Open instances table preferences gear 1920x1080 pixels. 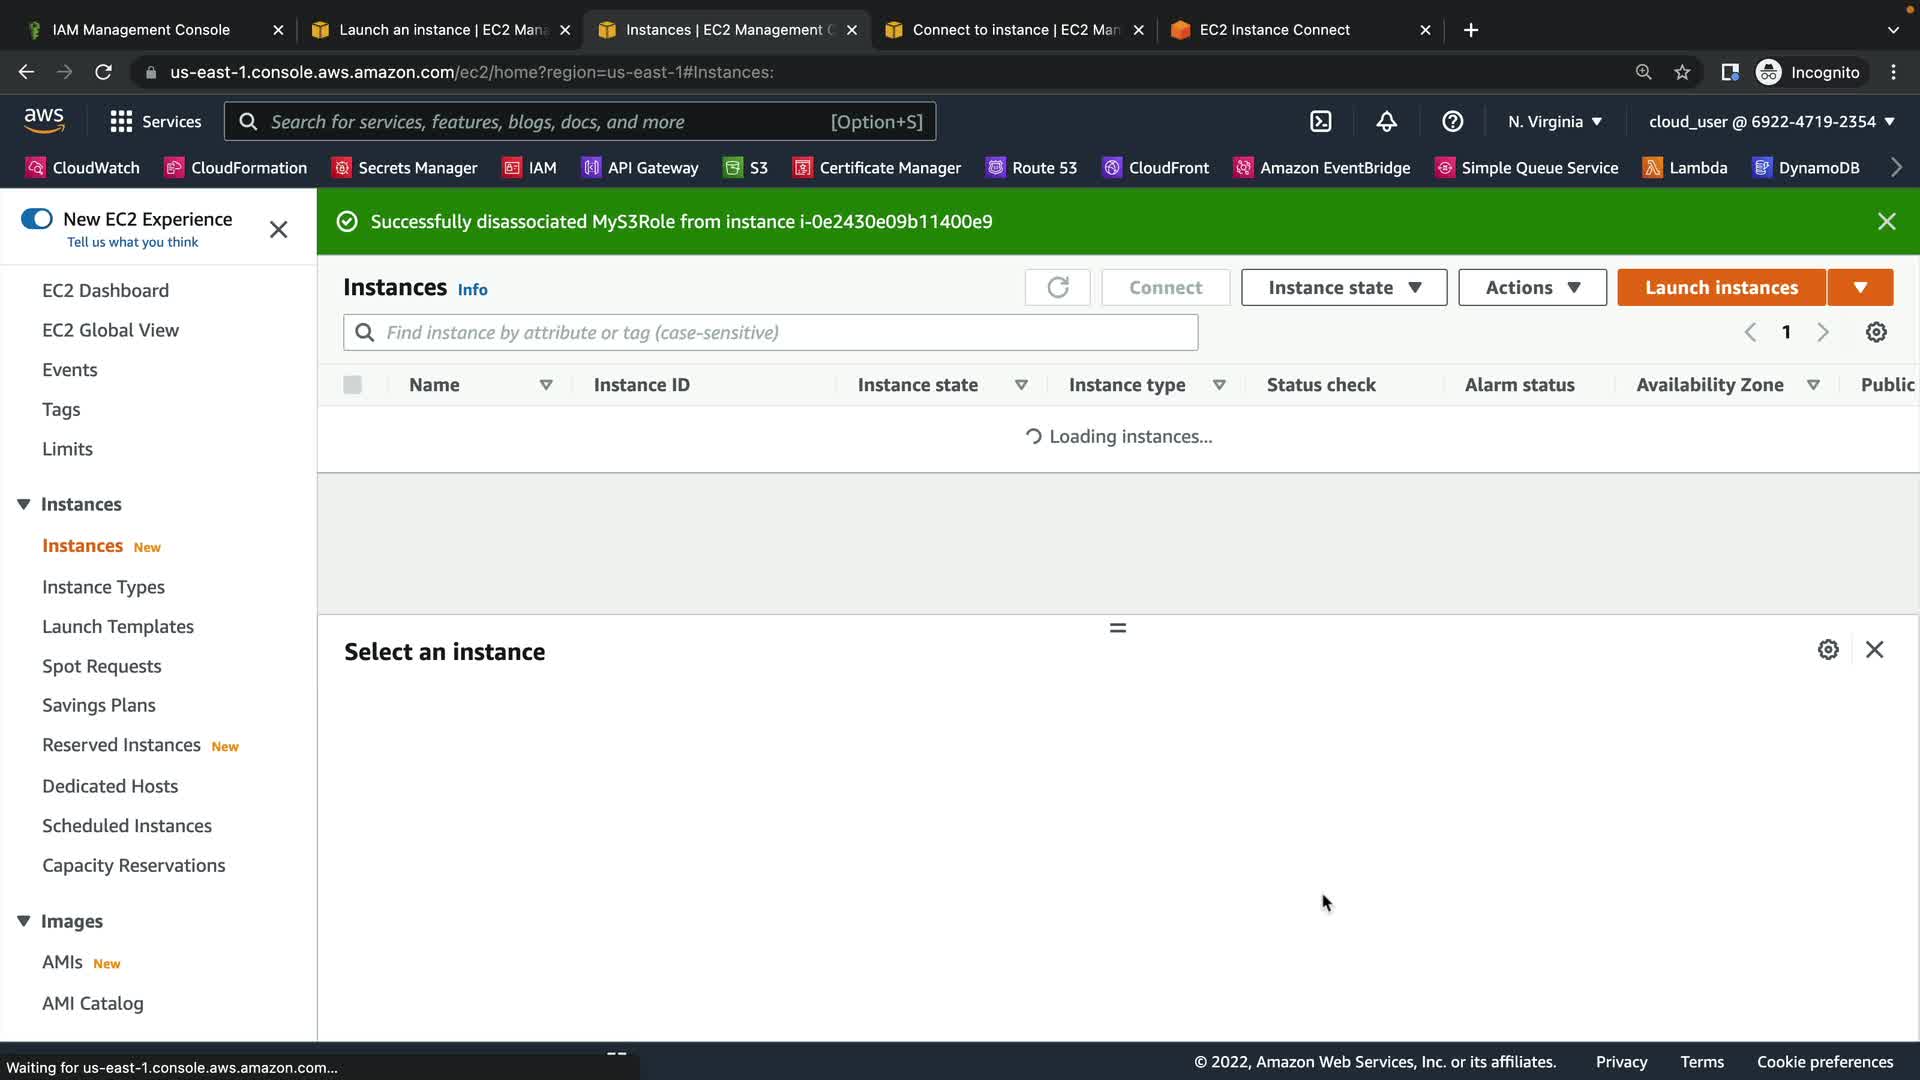[1876, 332]
